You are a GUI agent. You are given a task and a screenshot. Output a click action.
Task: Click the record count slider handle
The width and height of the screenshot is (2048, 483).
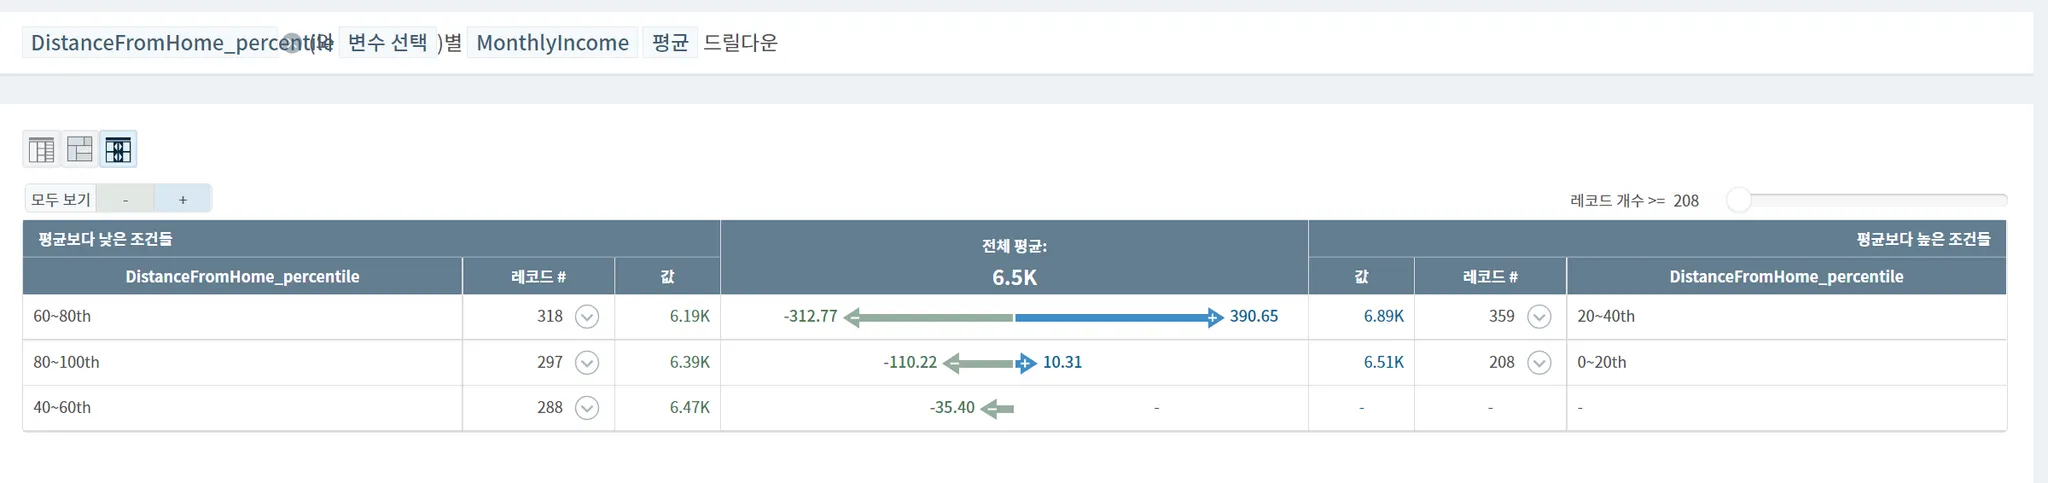click(x=1739, y=200)
